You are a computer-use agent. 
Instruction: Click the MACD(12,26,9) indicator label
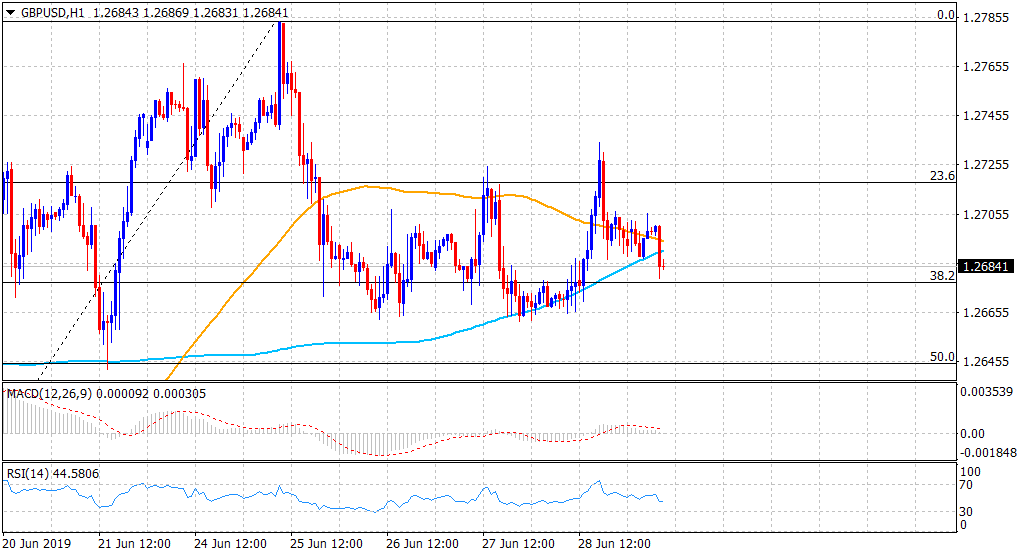(48, 394)
